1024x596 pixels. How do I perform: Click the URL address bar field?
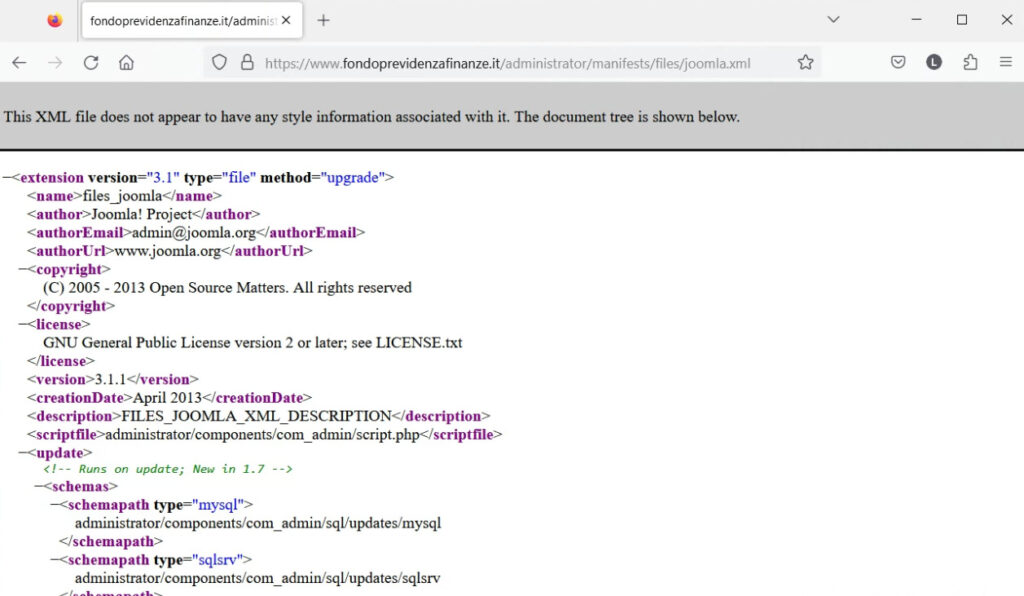[x=520, y=63]
